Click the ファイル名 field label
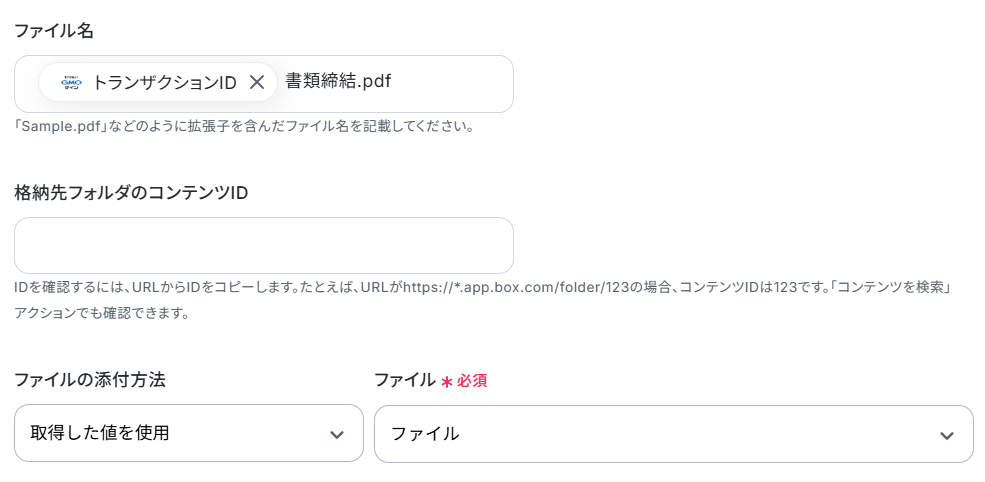985x482 pixels. [x=54, y=30]
